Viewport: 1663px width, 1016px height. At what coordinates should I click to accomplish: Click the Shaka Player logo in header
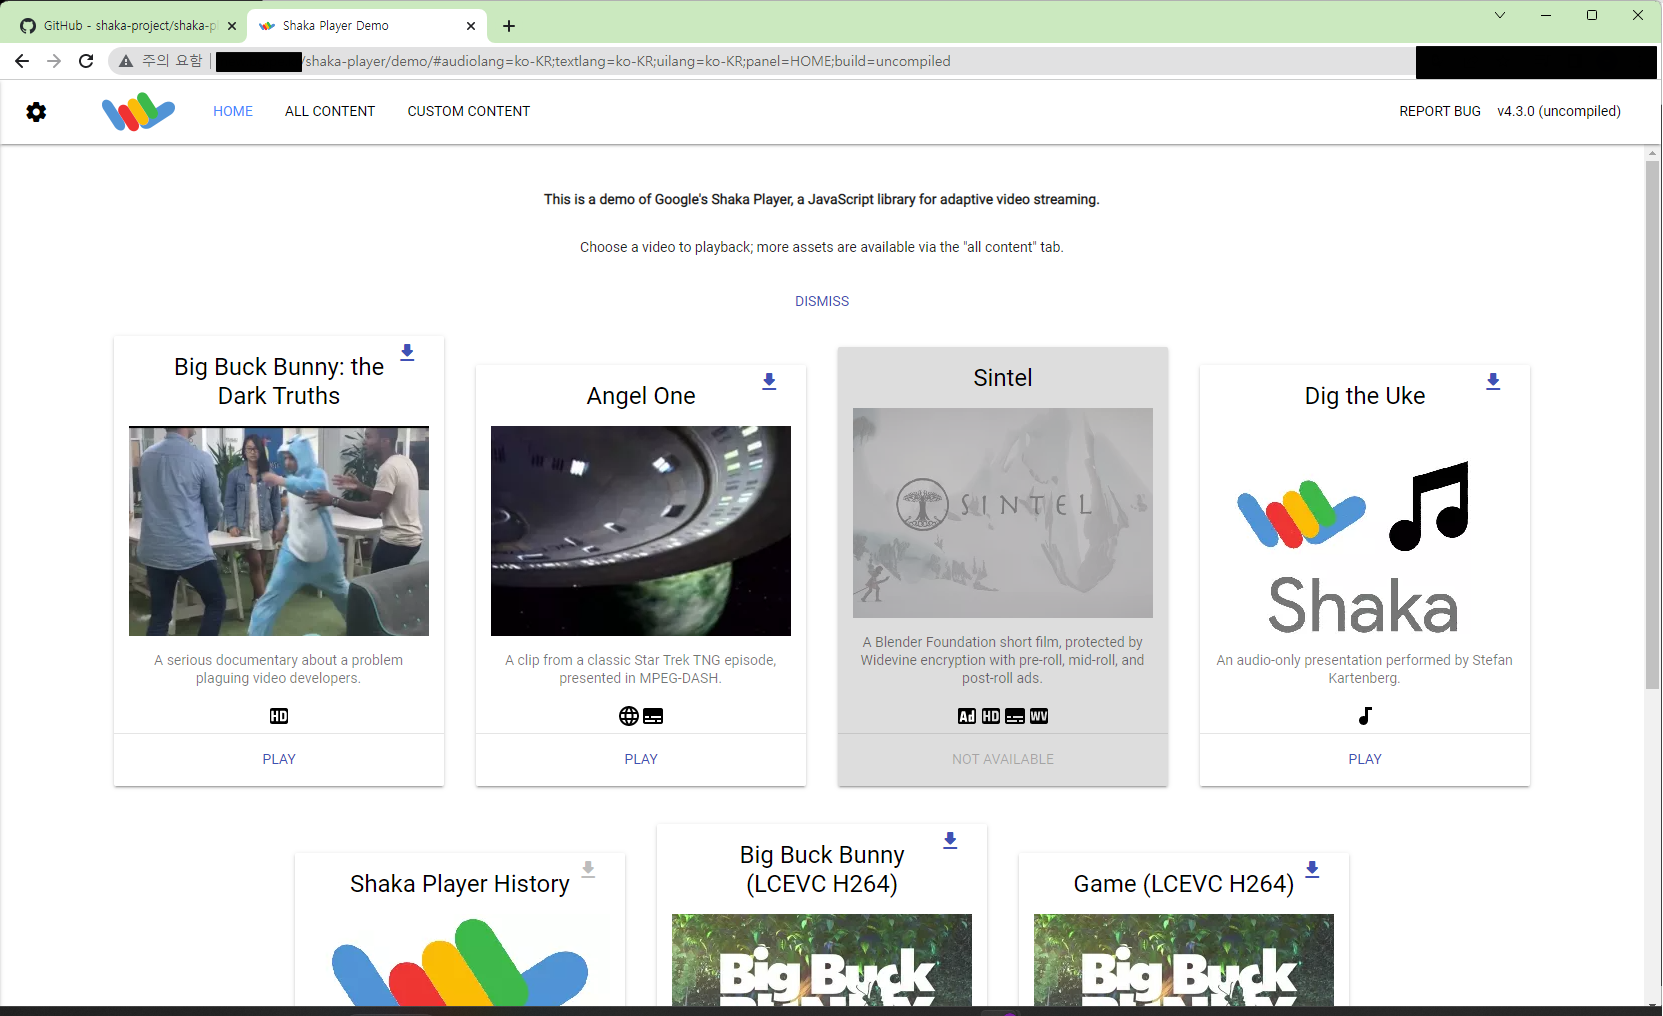click(138, 112)
